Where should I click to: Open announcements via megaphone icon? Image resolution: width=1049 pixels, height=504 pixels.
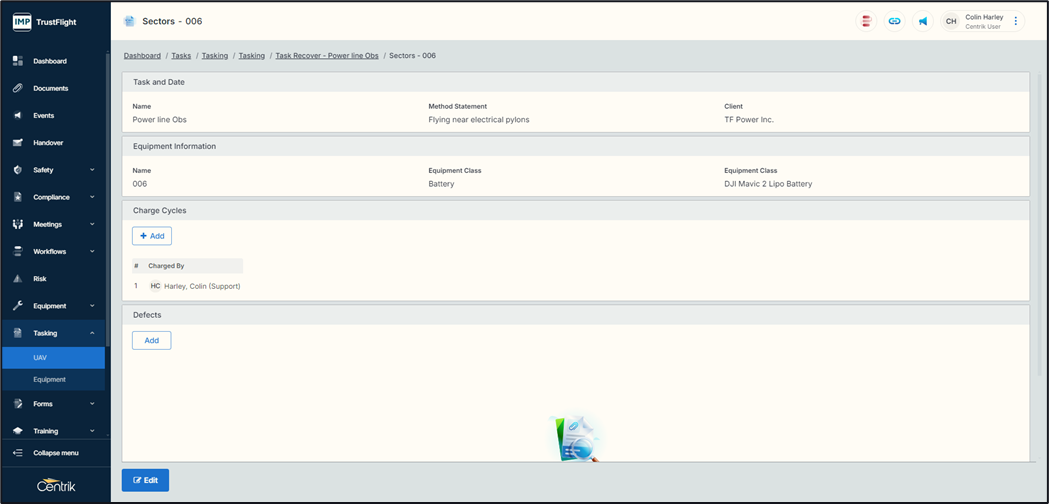pyautogui.click(x=922, y=21)
